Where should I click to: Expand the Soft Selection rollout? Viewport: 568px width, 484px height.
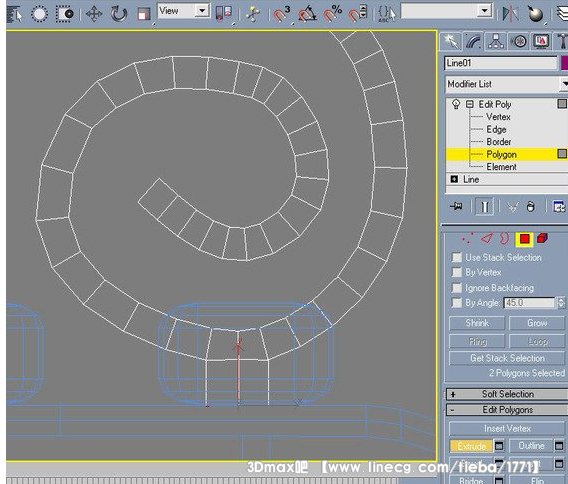point(507,394)
